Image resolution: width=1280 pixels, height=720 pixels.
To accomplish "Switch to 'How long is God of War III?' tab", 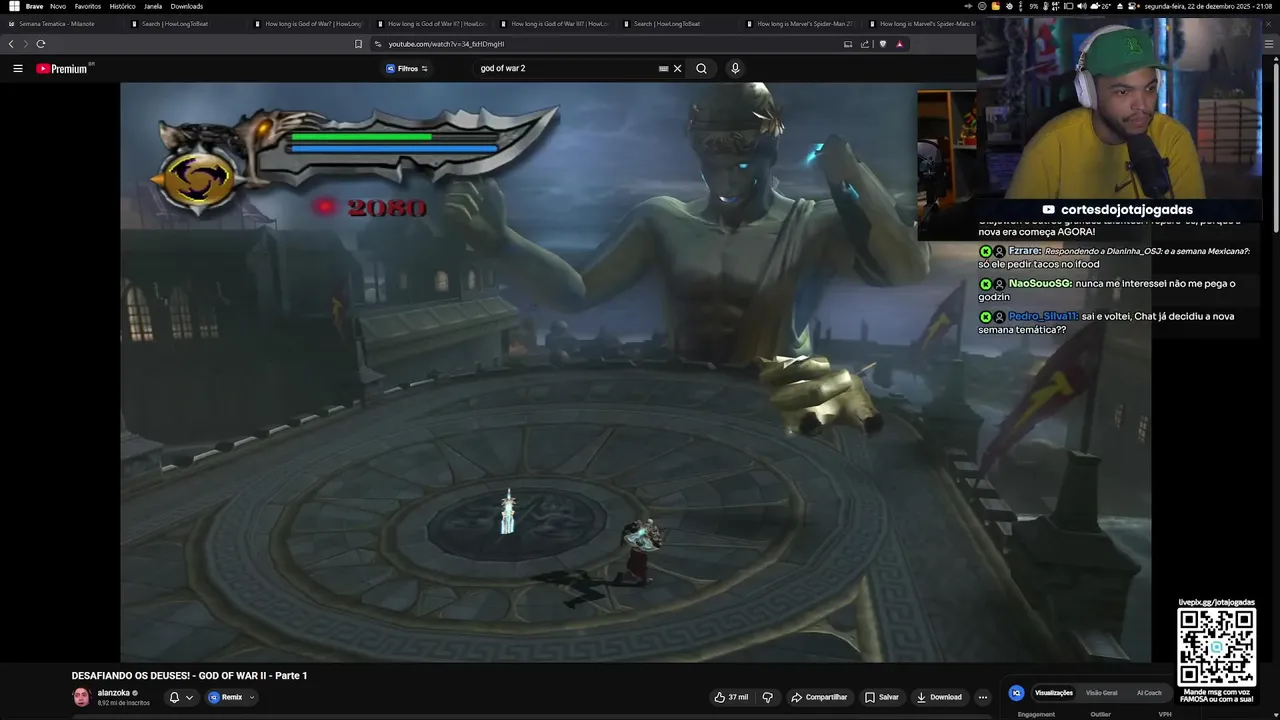I will (553, 24).
